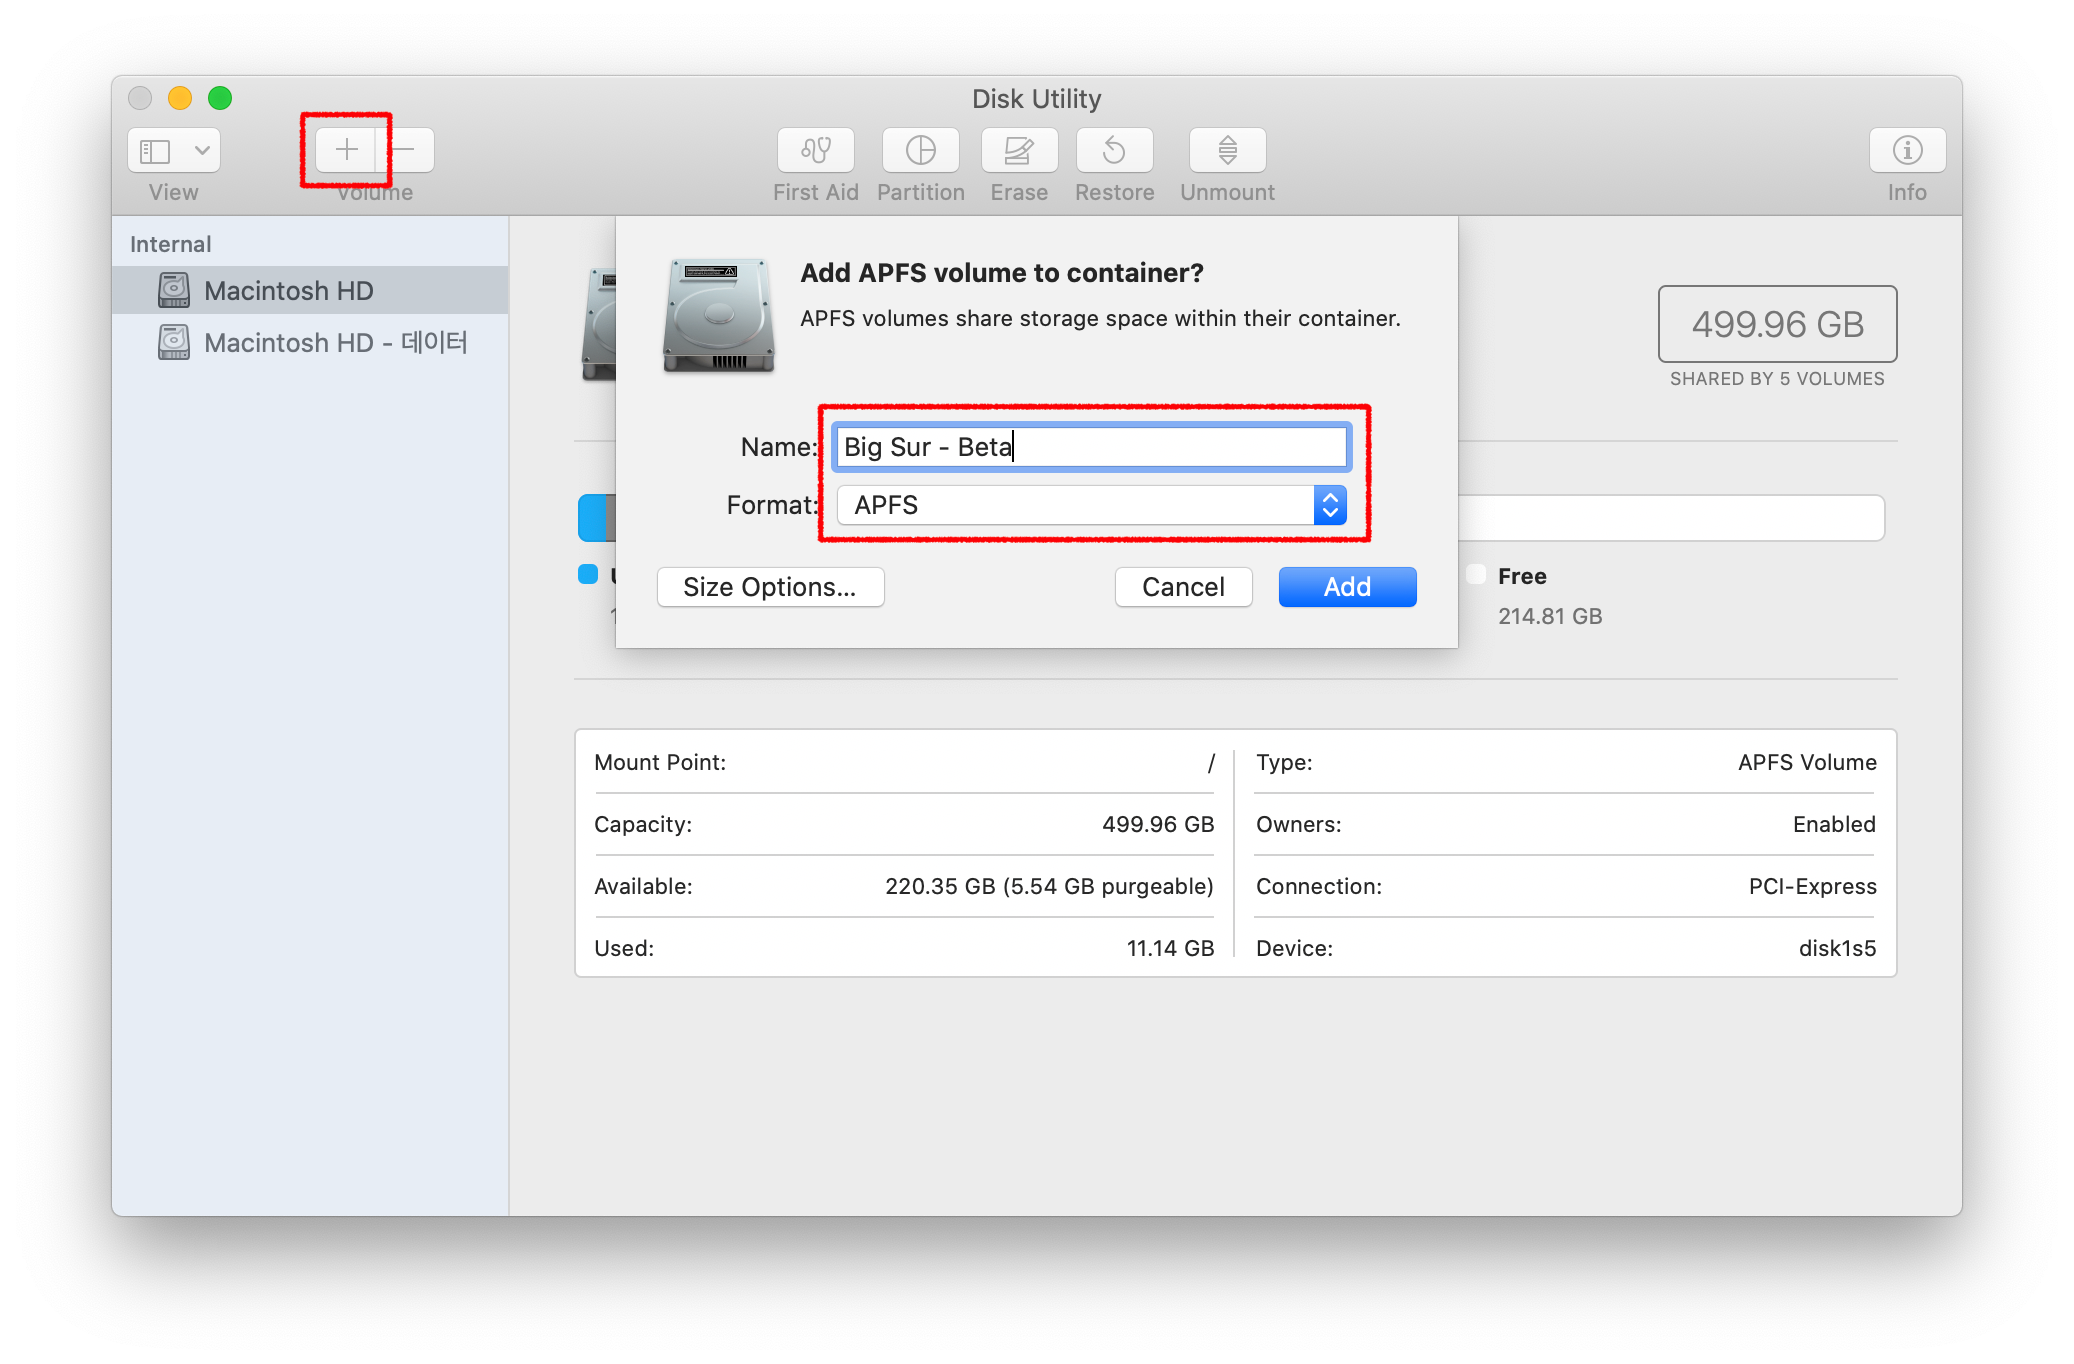Click the Restore toolbar icon
Viewport: 2074px width, 1364px height.
click(1114, 150)
